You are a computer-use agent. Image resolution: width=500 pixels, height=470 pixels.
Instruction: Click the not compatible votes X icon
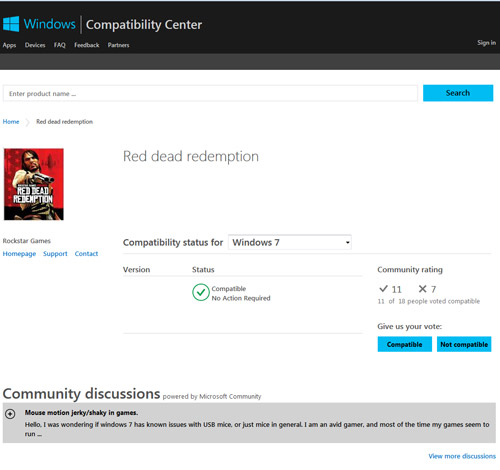pyautogui.click(x=422, y=289)
